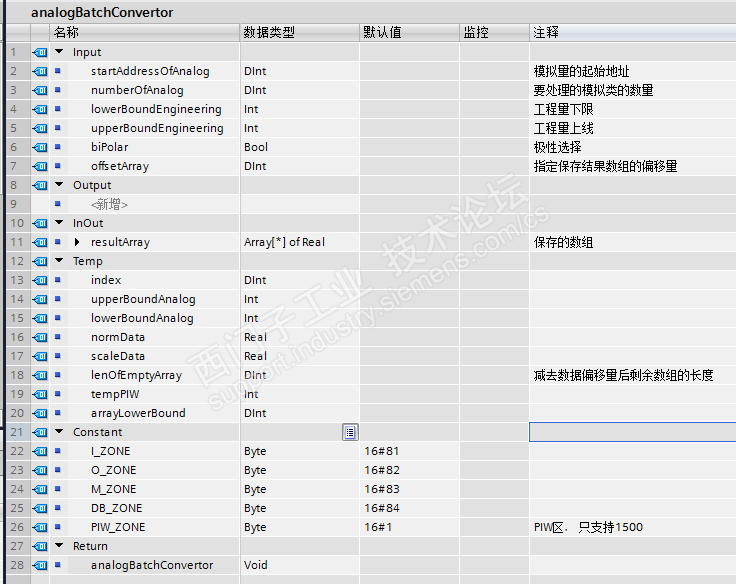The width and height of the screenshot is (736, 584).
Task: Click the interface icon on biPolar row
Action: coord(40,147)
